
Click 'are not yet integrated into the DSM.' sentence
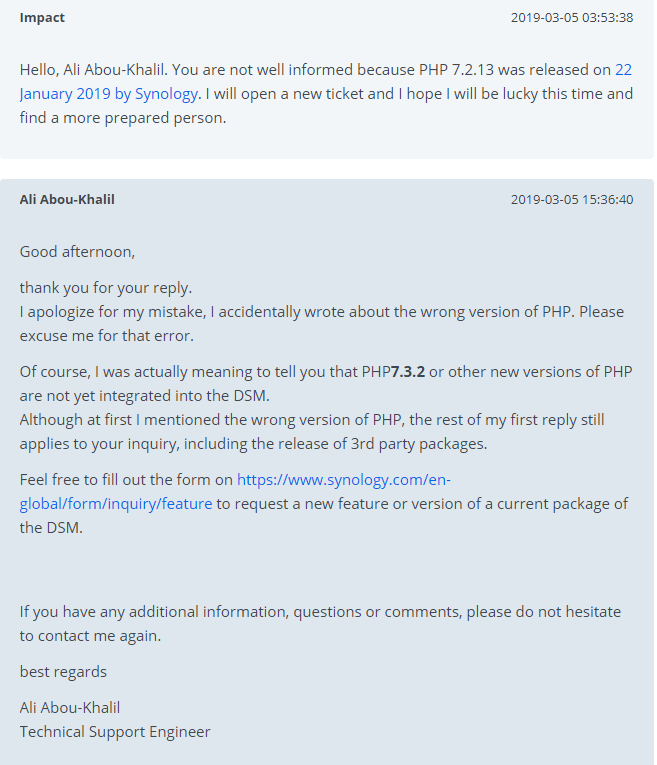(144, 396)
